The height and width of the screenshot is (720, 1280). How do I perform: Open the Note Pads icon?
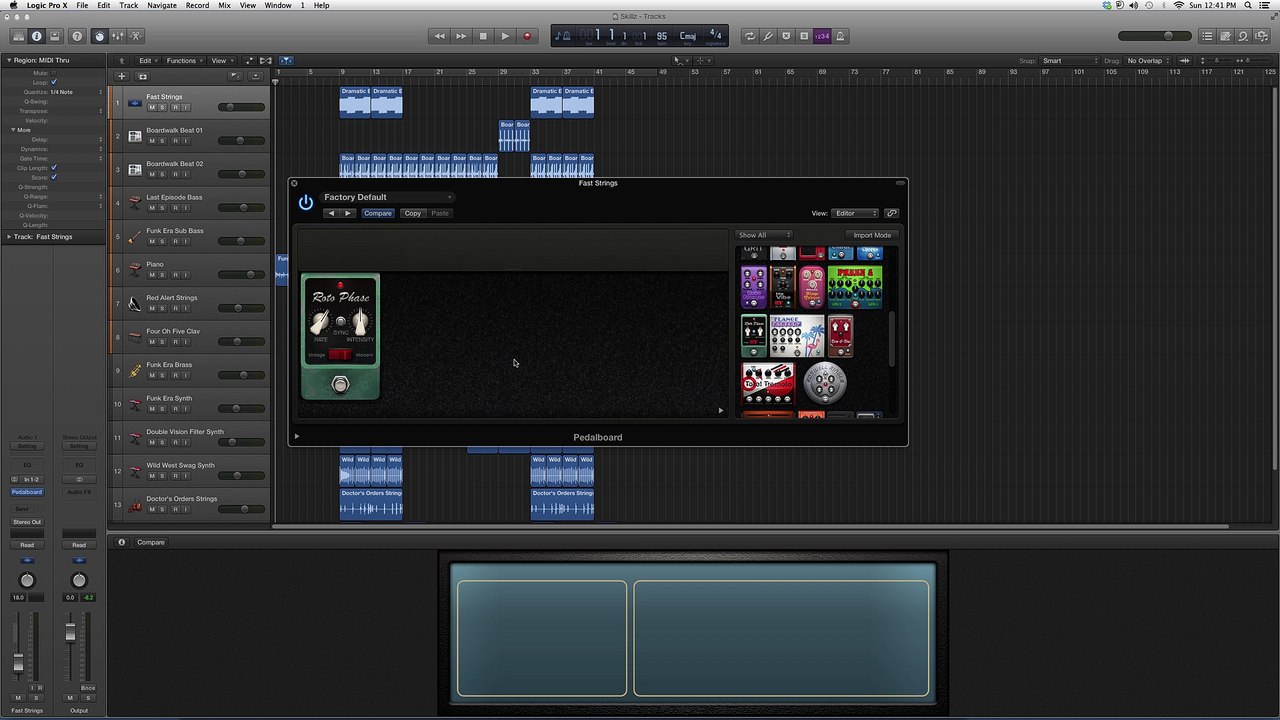point(1225,36)
